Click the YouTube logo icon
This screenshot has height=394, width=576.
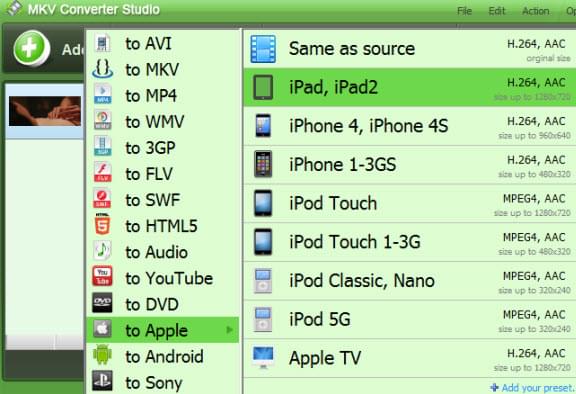(x=102, y=277)
